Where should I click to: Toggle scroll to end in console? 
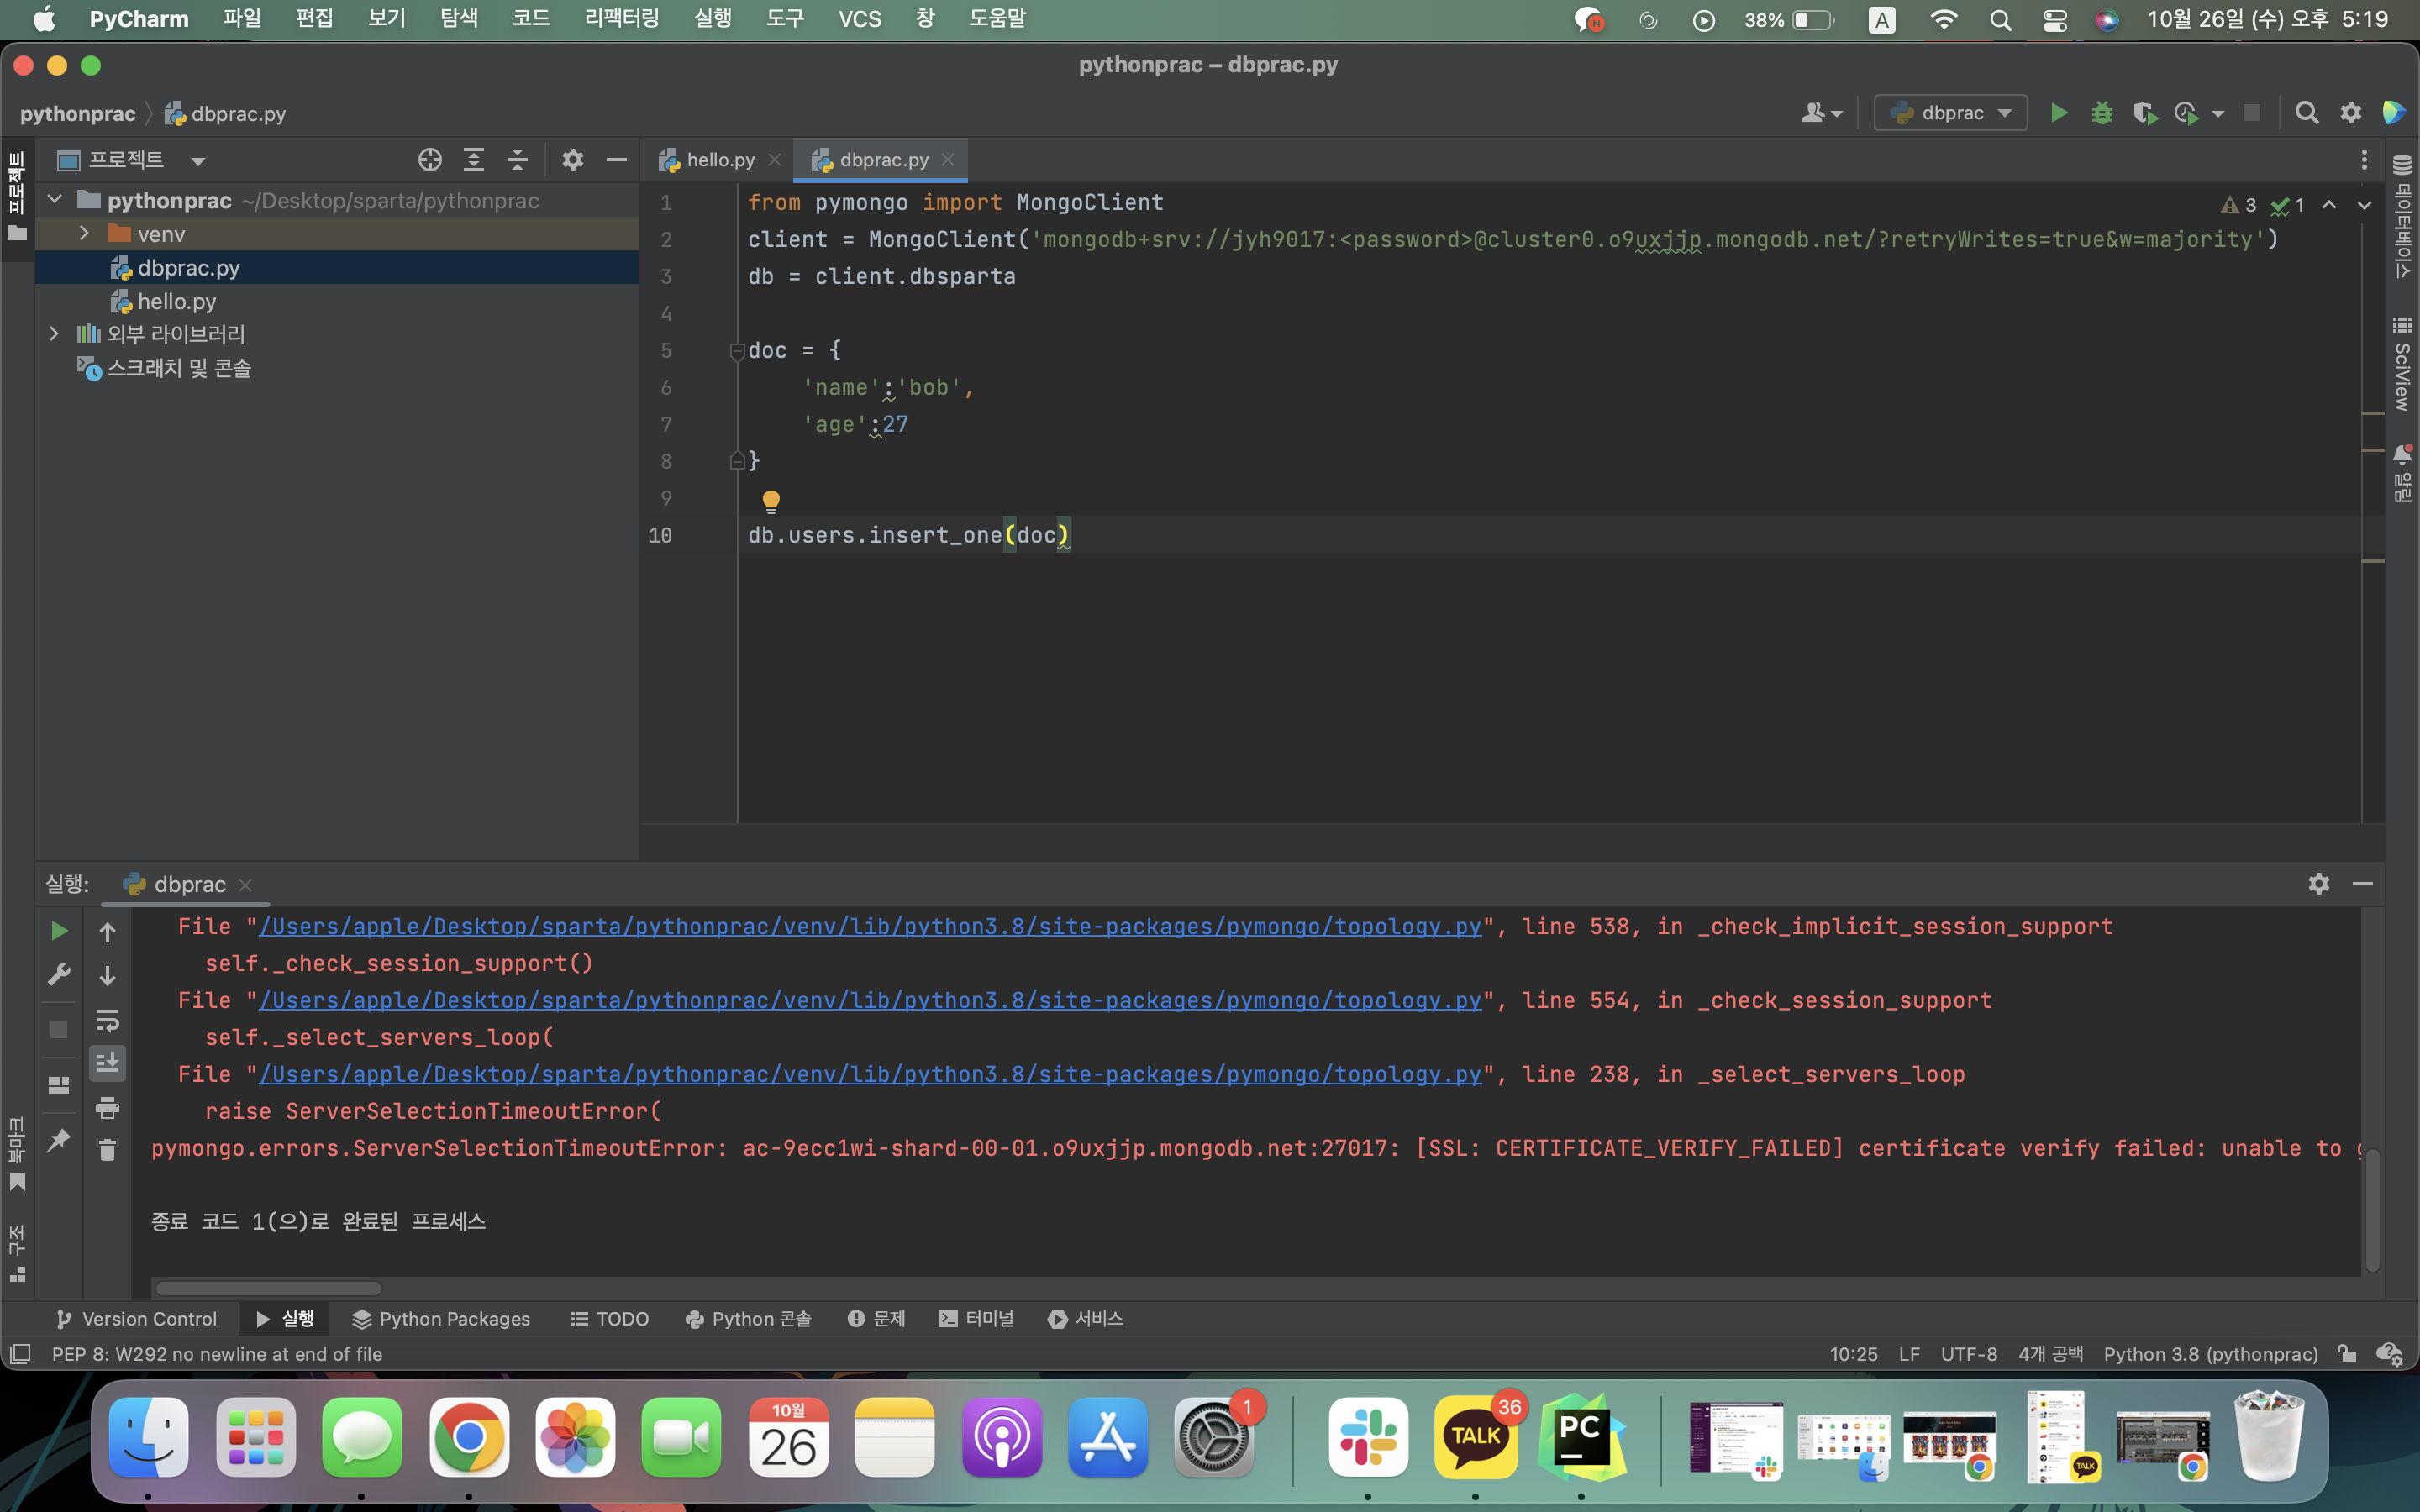coord(107,1062)
